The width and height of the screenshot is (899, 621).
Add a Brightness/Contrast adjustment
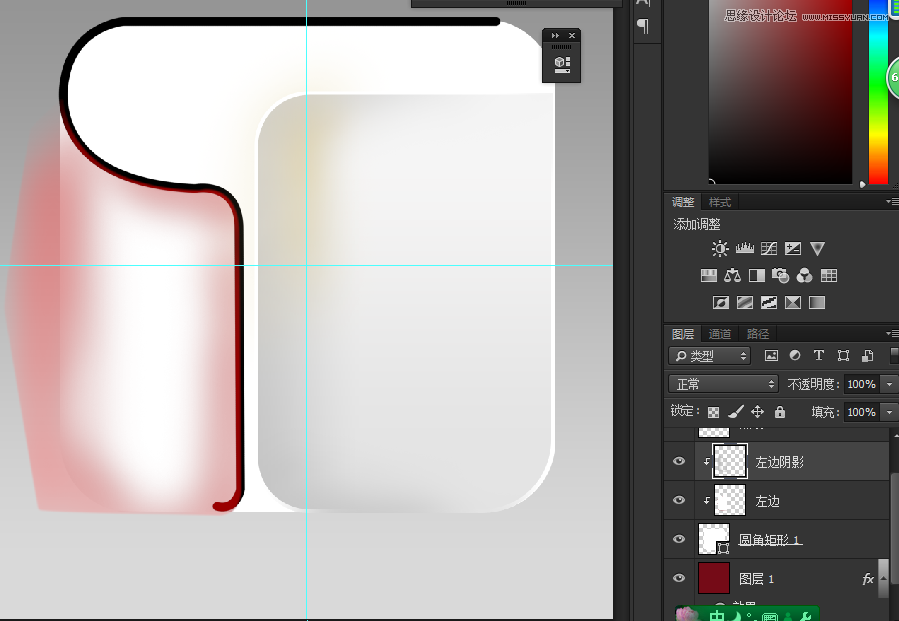click(x=720, y=248)
